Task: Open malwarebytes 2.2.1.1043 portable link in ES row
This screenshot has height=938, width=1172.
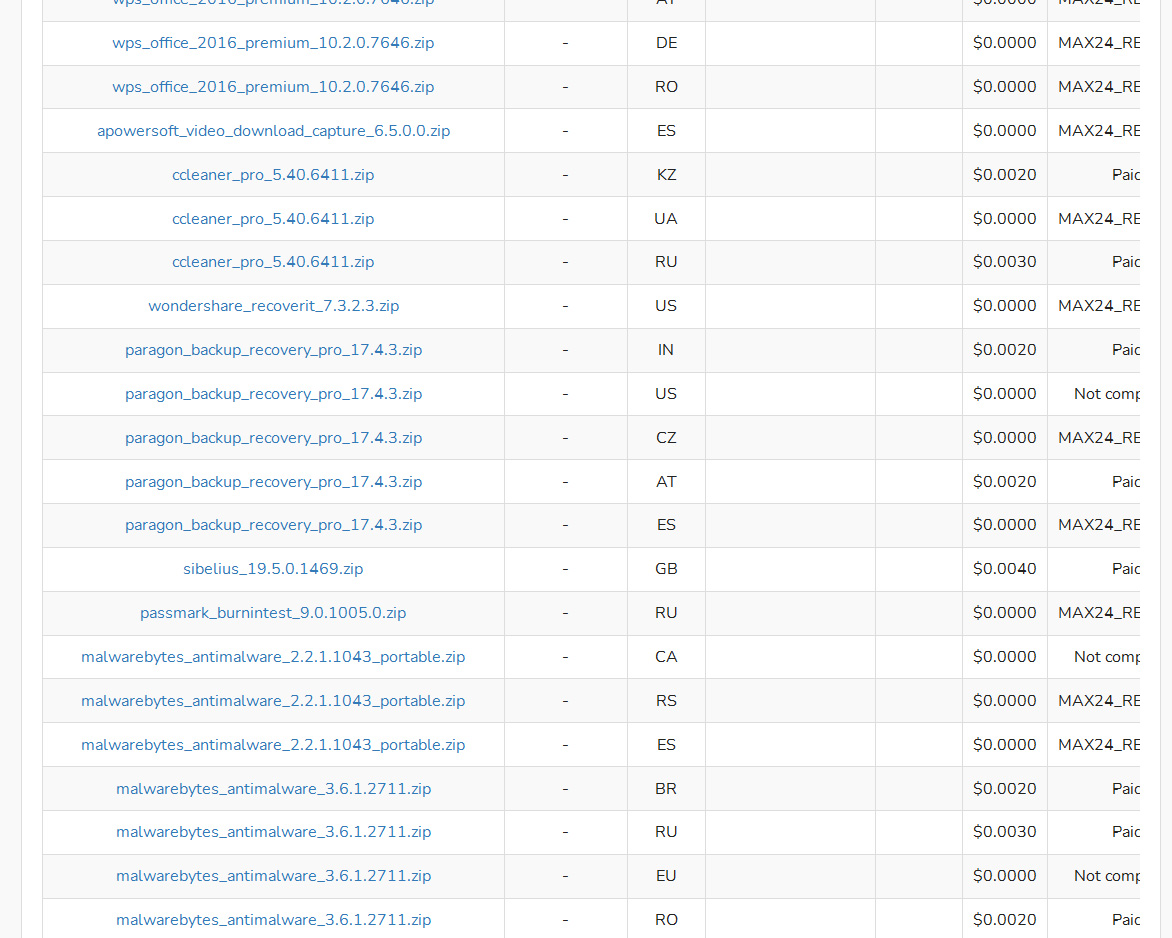Action: (x=273, y=745)
